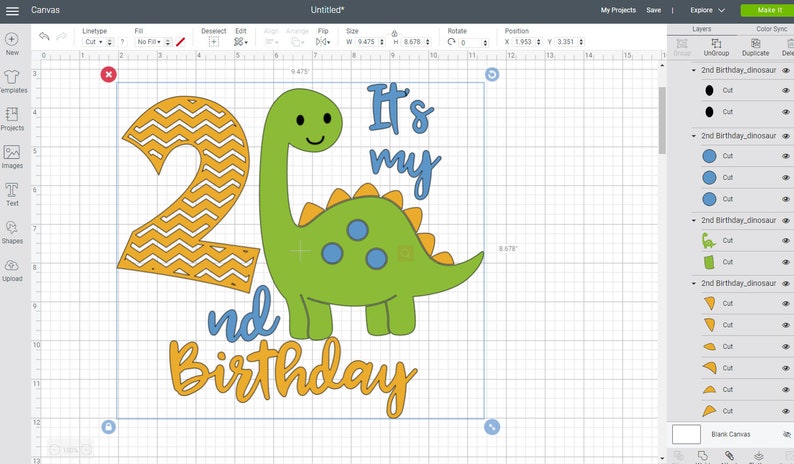Click the Linetype help question mark
The height and width of the screenshot is (464, 794).
[x=122, y=42]
